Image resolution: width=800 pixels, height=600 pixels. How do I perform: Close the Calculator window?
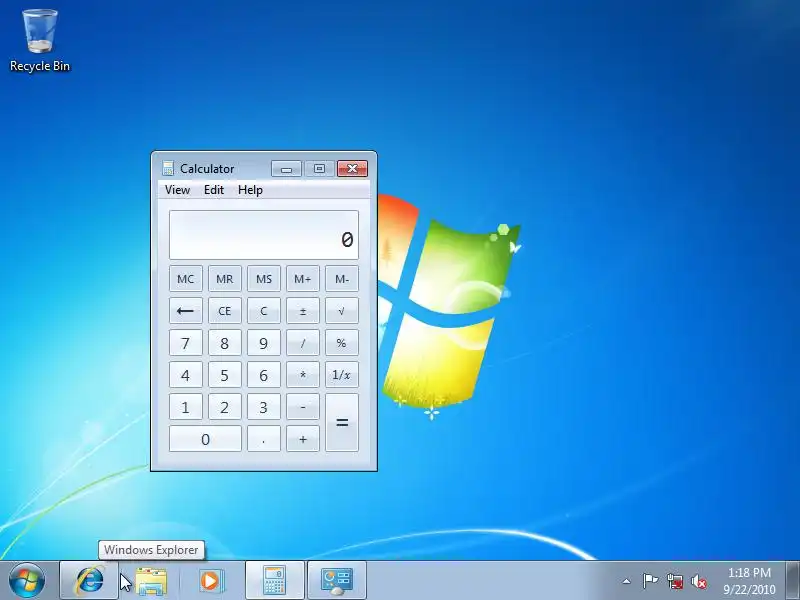click(352, 169)
